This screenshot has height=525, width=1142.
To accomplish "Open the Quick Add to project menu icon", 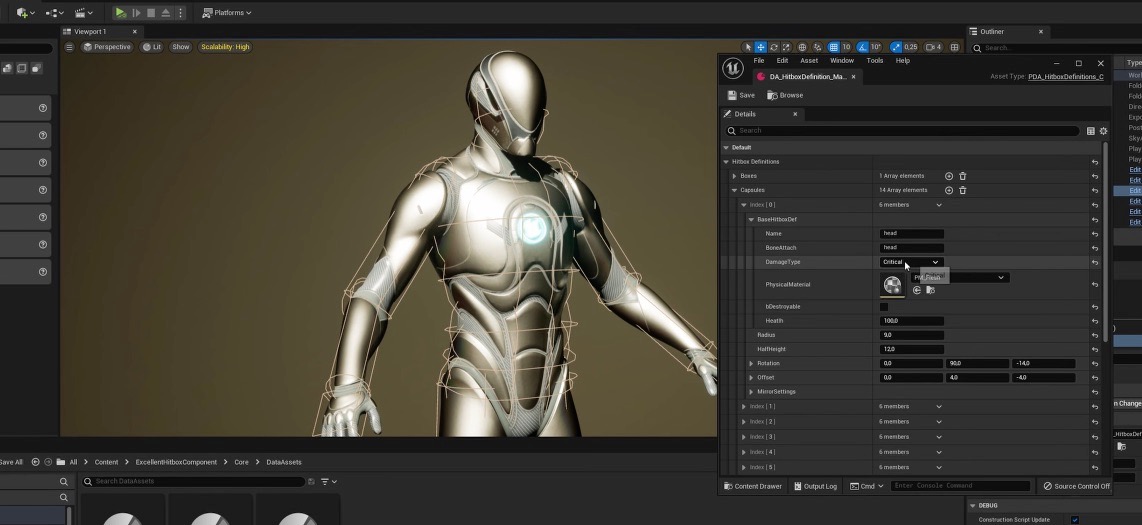I will pos(25,12).
